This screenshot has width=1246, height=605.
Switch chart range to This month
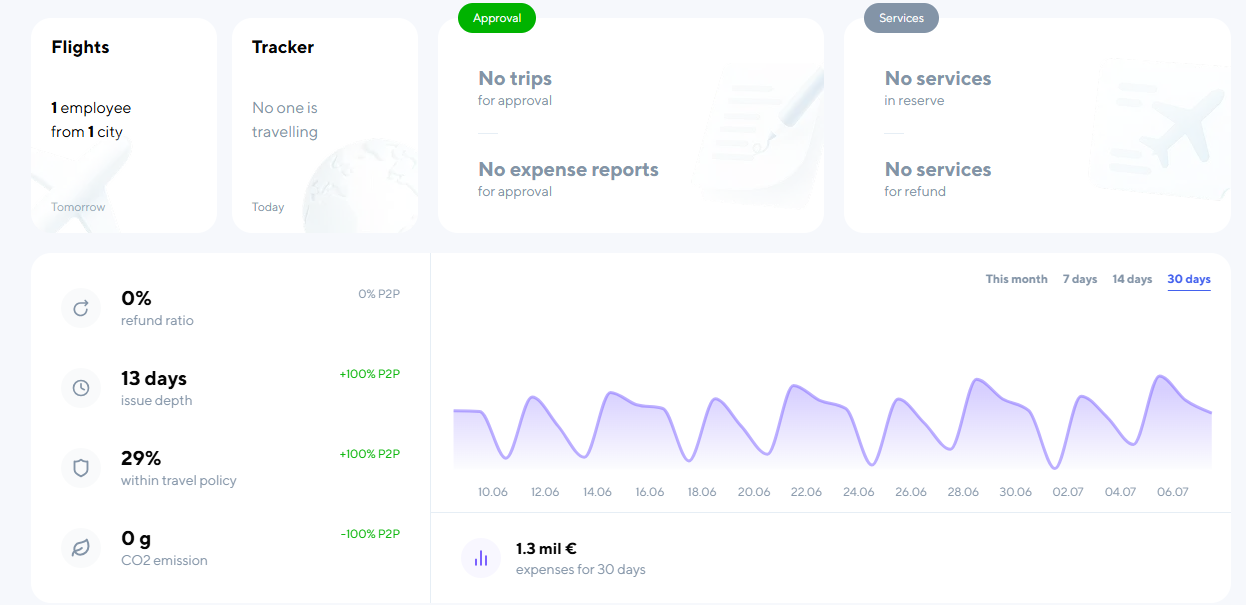click(x=1016, y=279)
